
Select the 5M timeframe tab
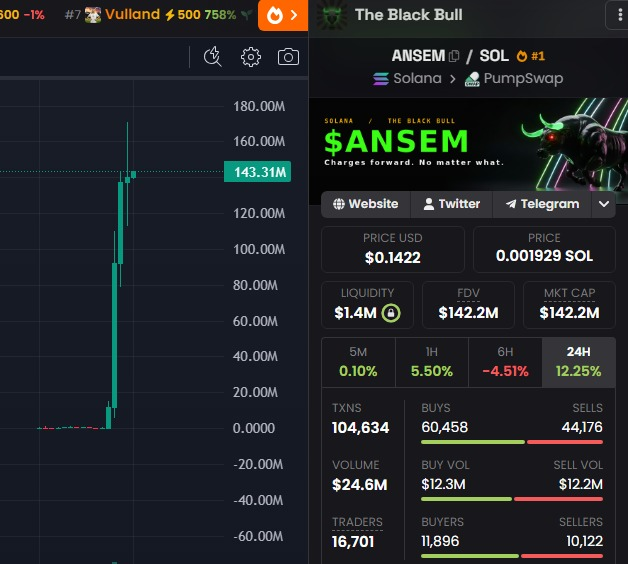pos(358,363)
